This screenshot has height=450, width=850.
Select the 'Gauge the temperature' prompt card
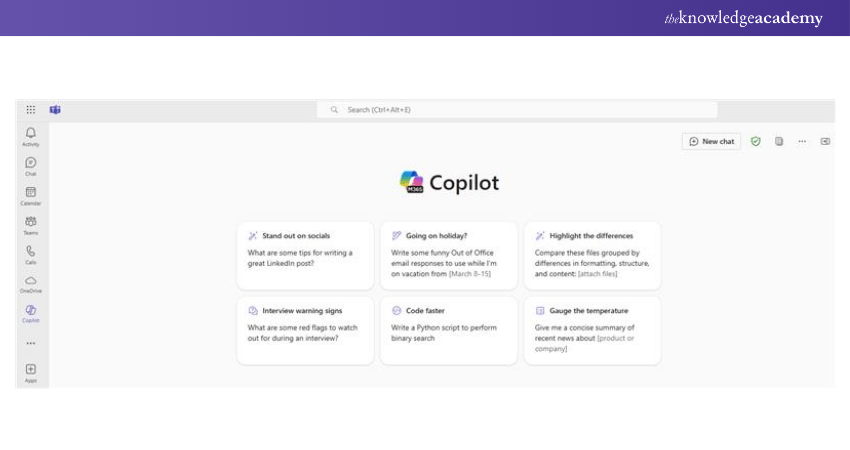tap(592, 329)
